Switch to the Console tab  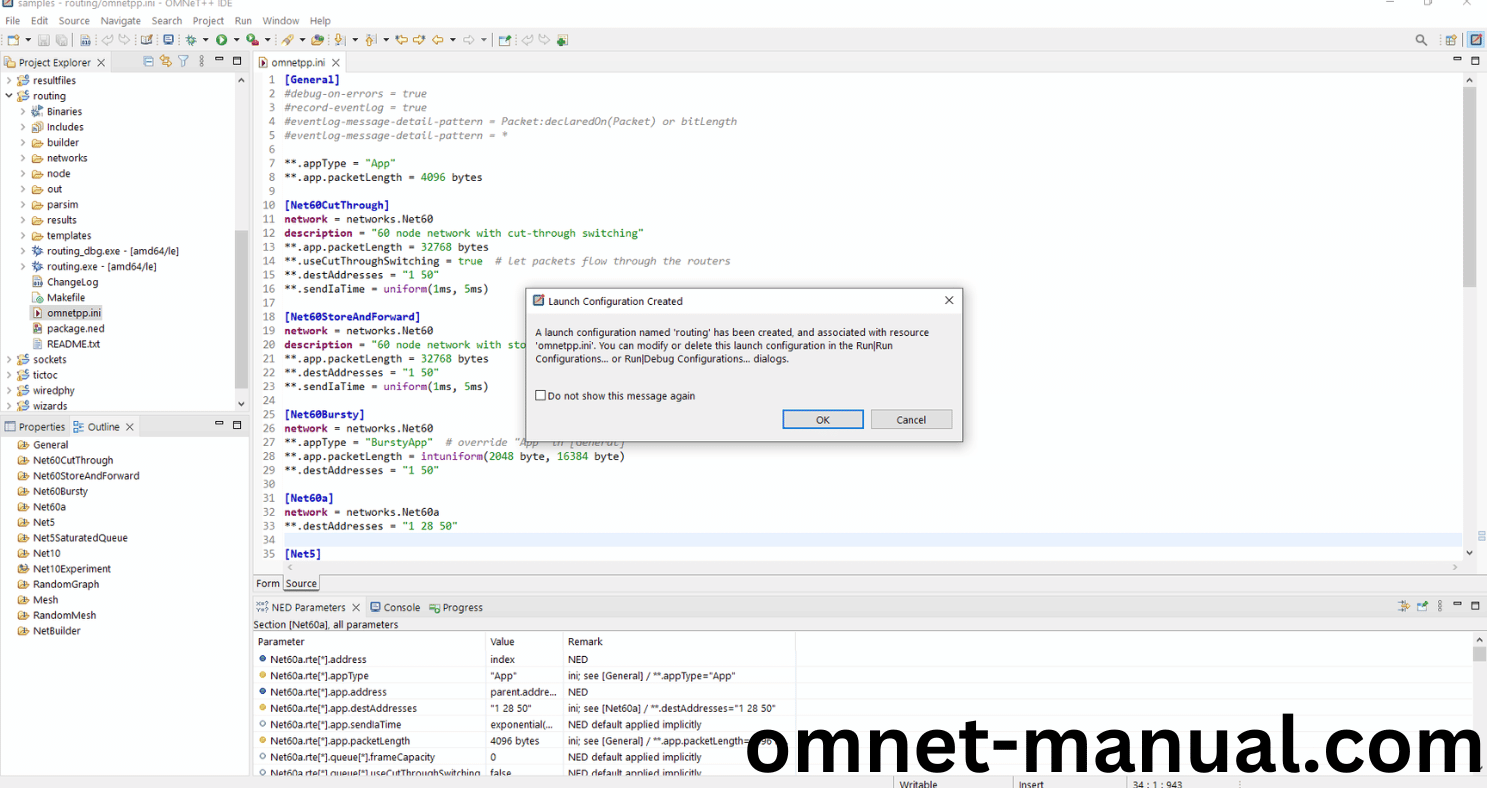401,607
